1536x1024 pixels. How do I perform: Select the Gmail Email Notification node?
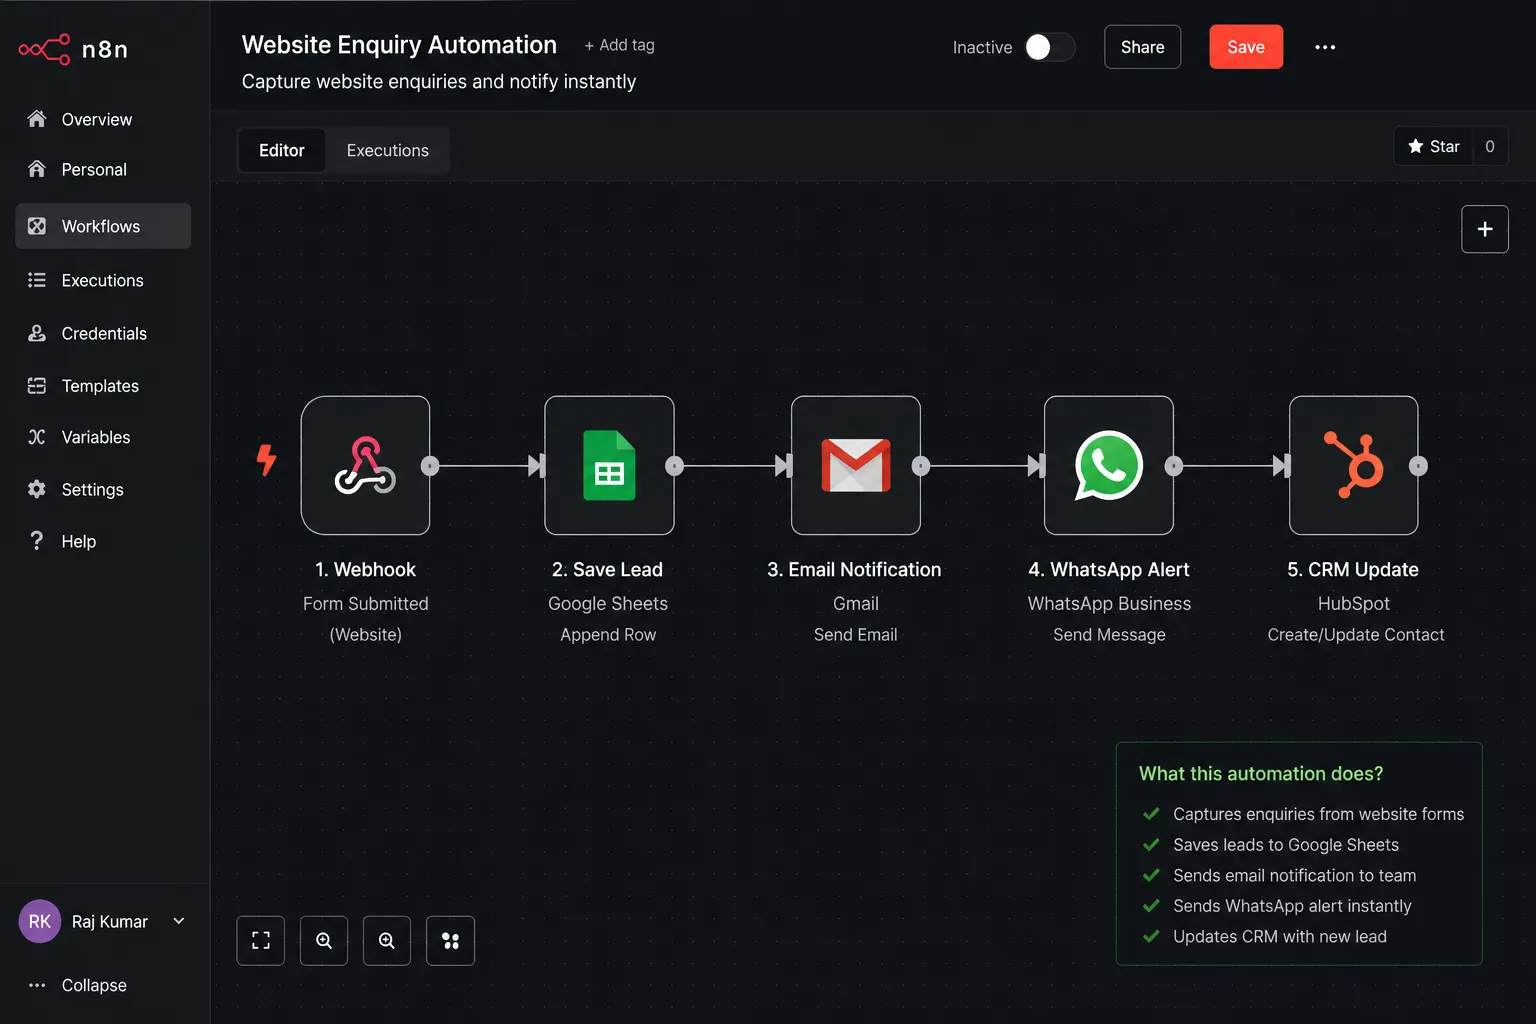point(856,465)
